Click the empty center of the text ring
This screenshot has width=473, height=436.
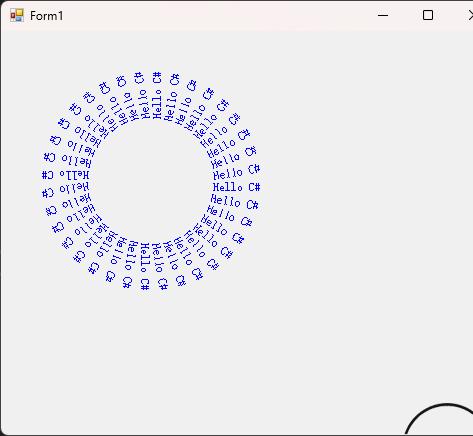click(x=151, y=180)
